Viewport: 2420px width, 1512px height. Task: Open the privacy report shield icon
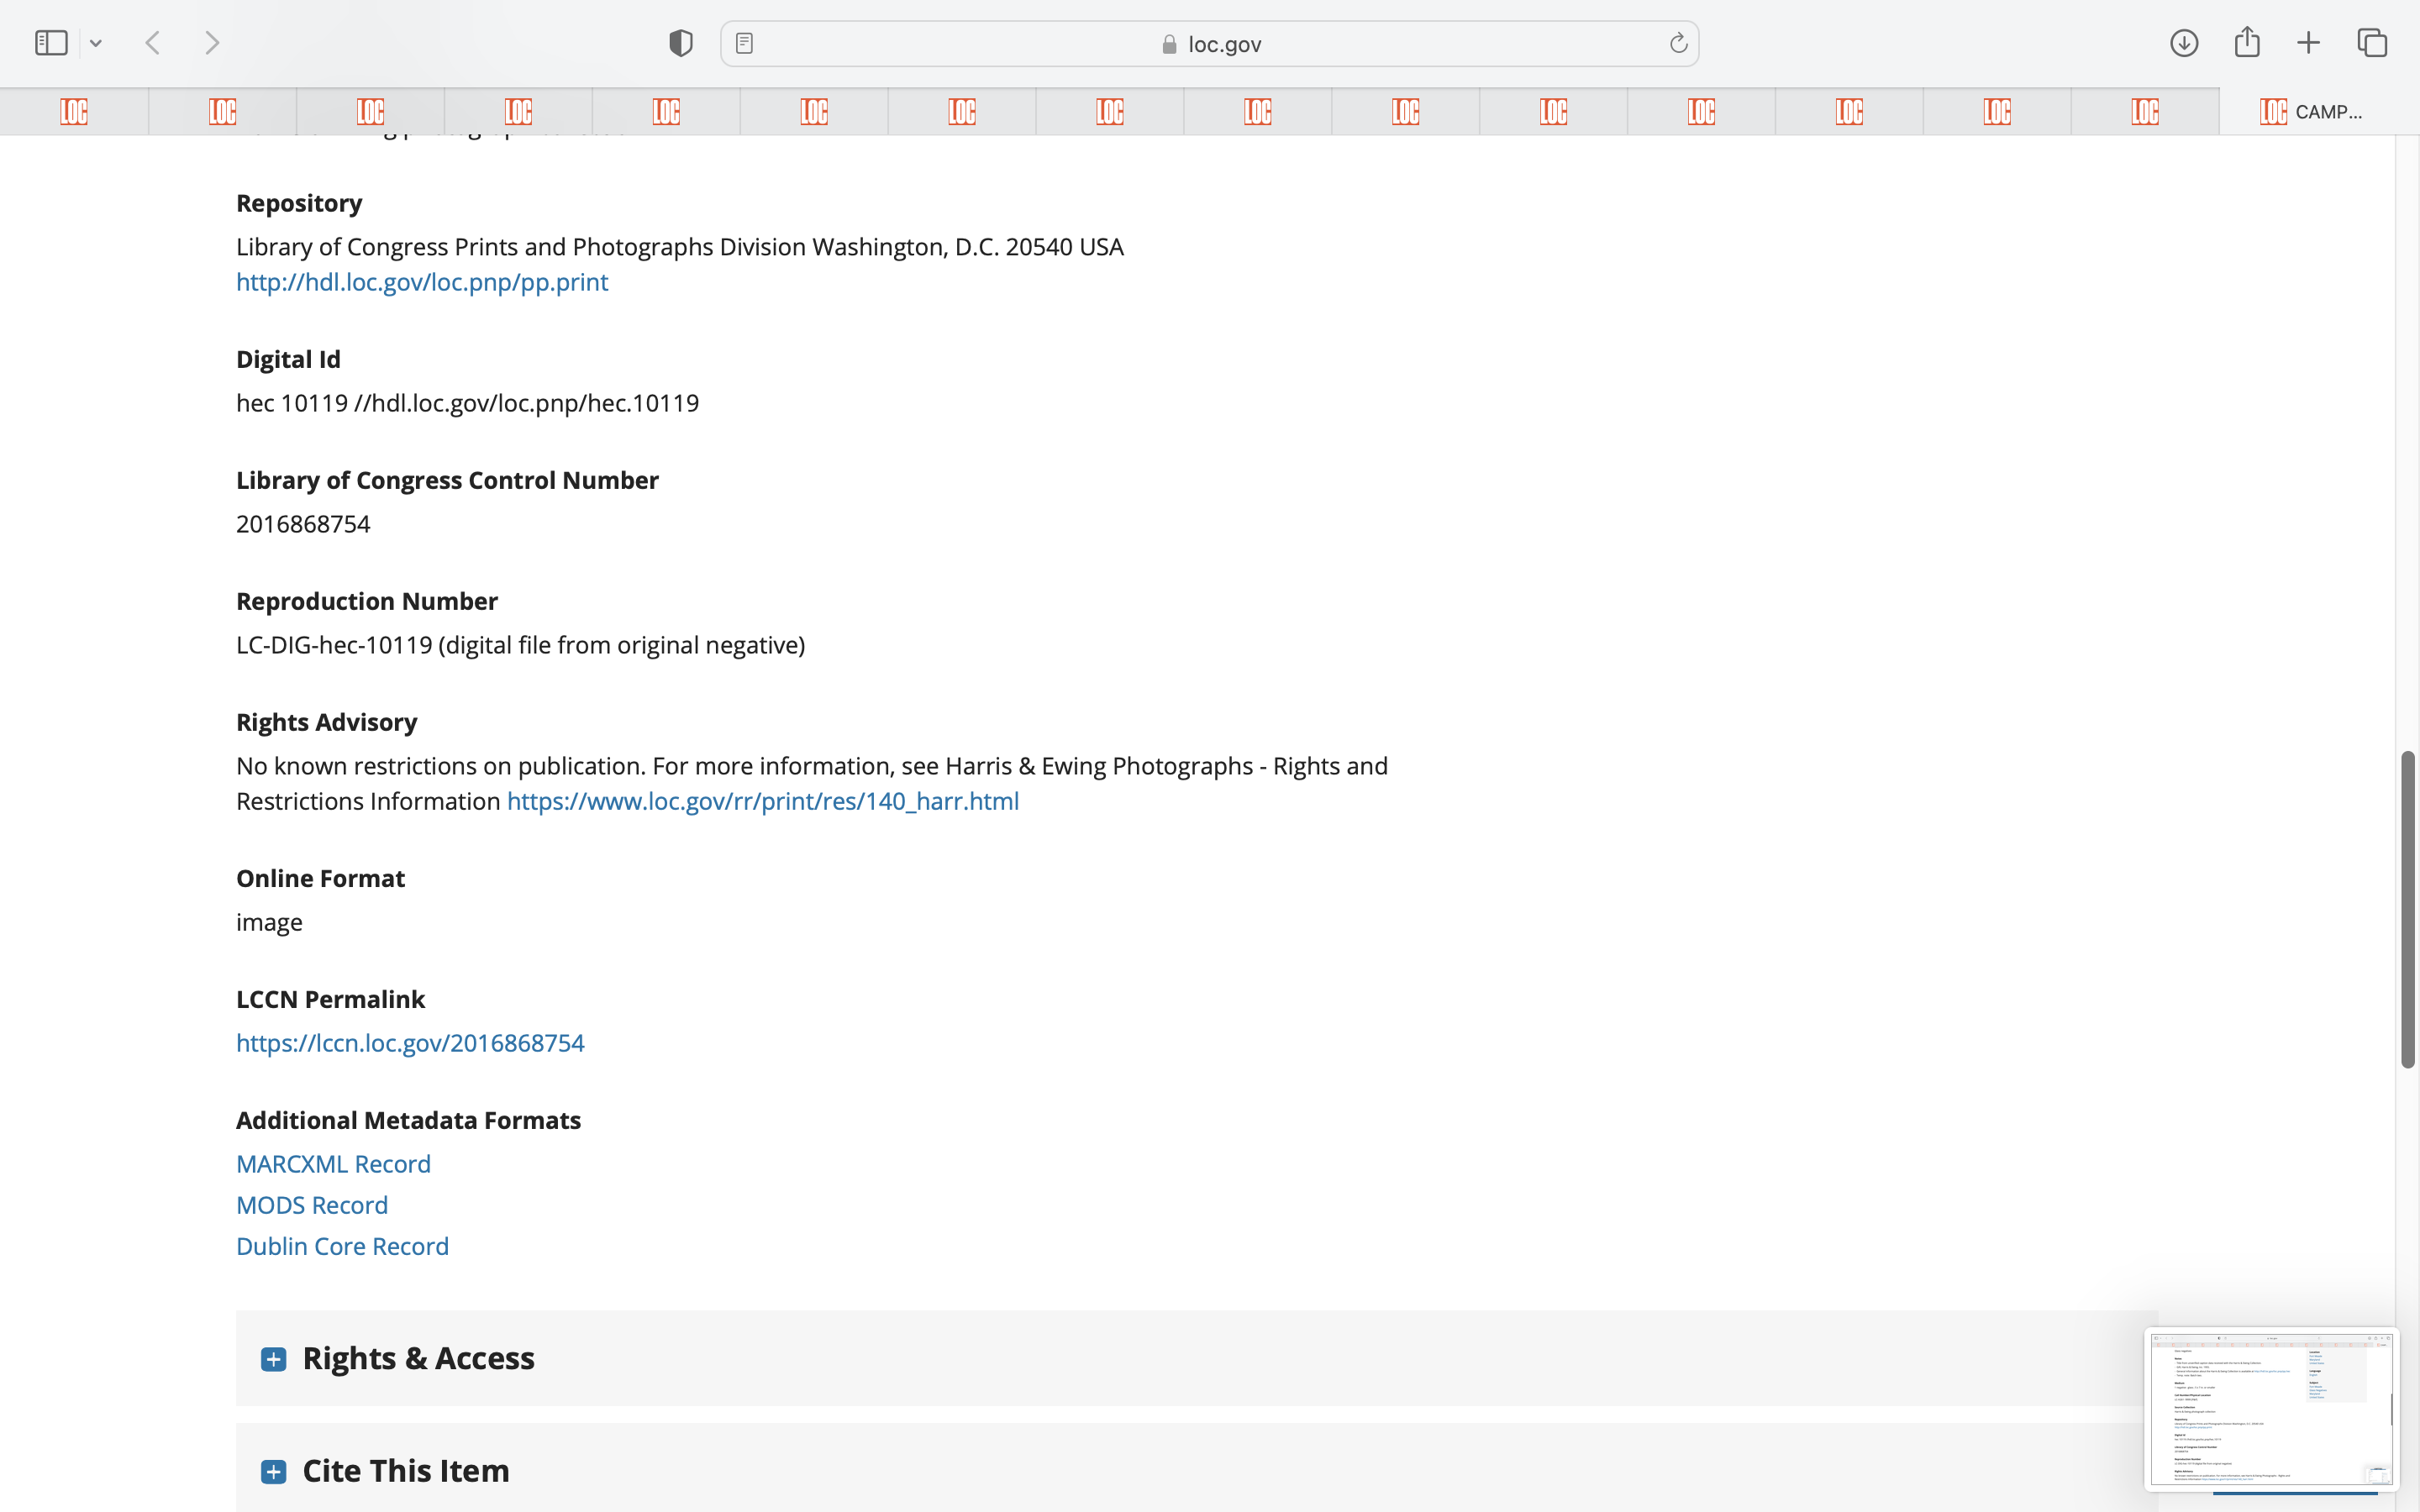click(x=681, y=43)
